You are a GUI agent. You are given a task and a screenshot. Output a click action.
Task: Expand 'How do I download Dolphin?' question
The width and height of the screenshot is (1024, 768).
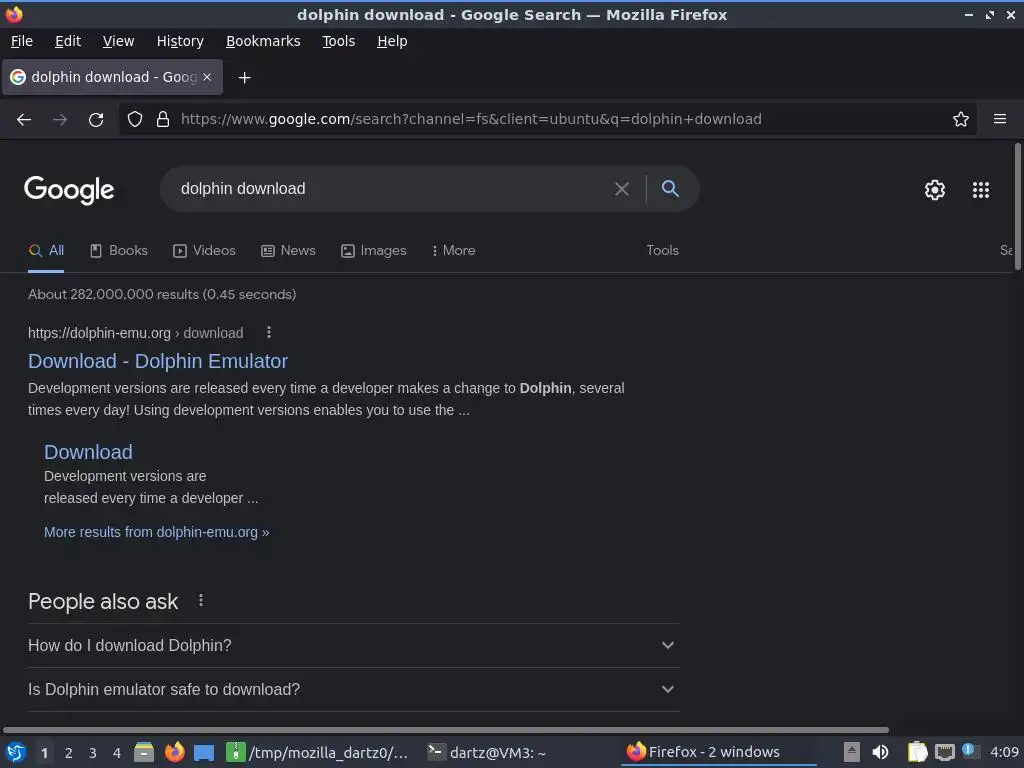pos(353,645)
